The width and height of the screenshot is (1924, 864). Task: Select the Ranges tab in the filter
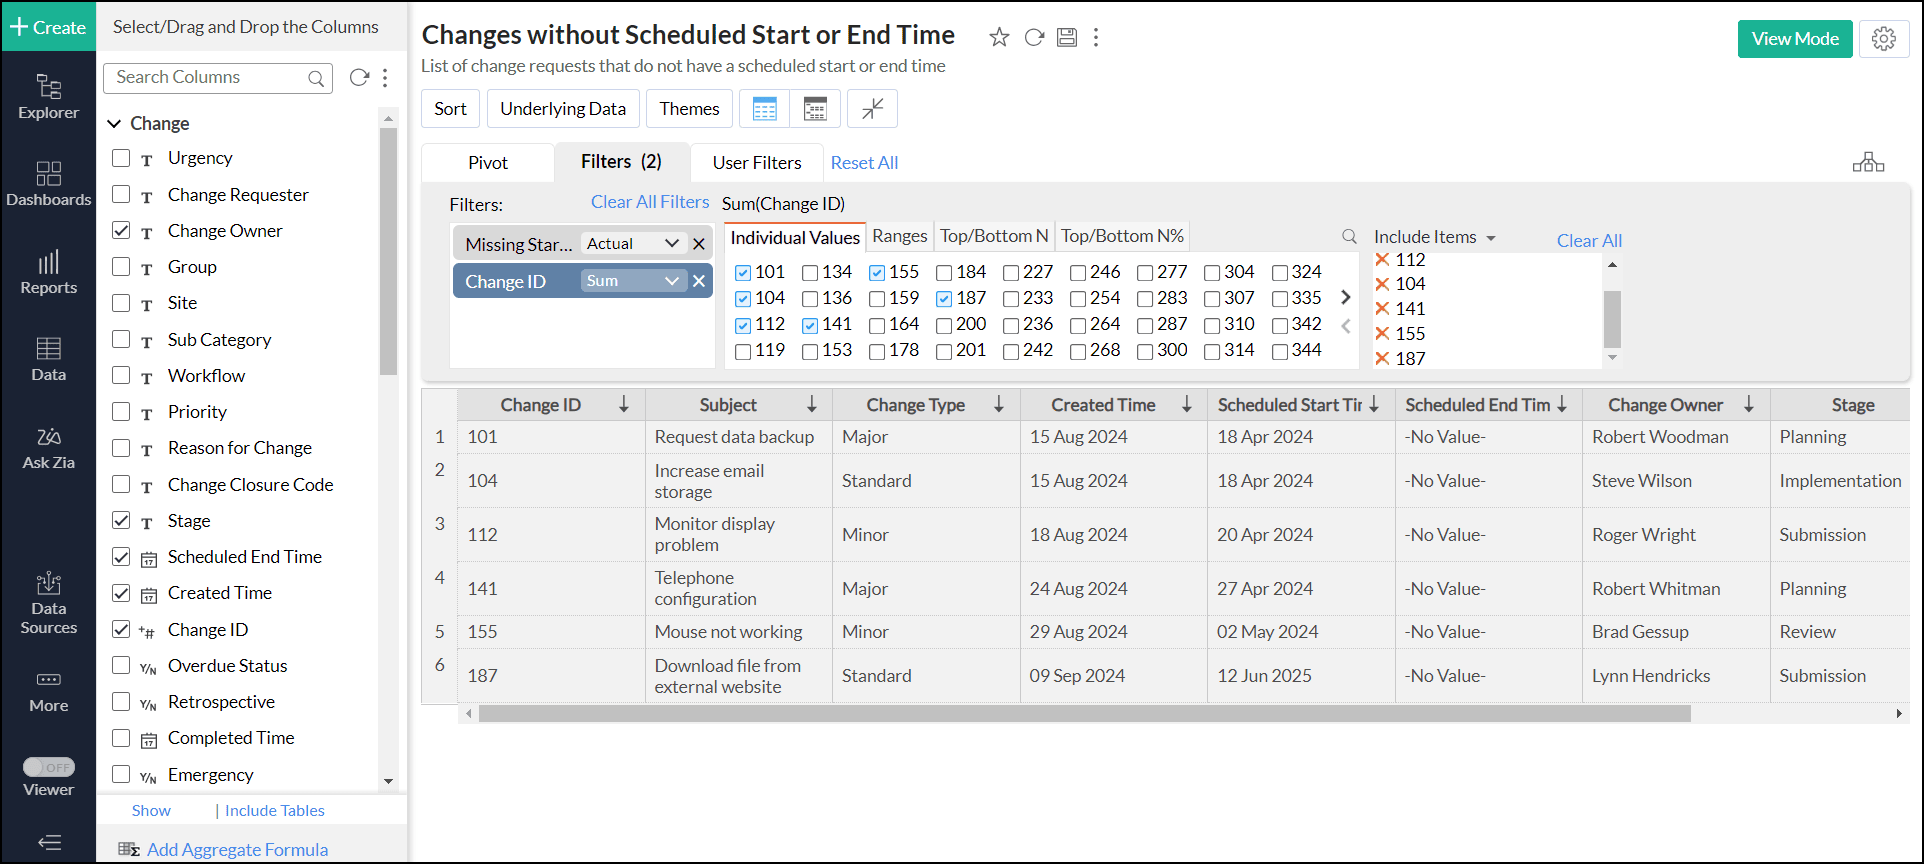pos(899,236)
